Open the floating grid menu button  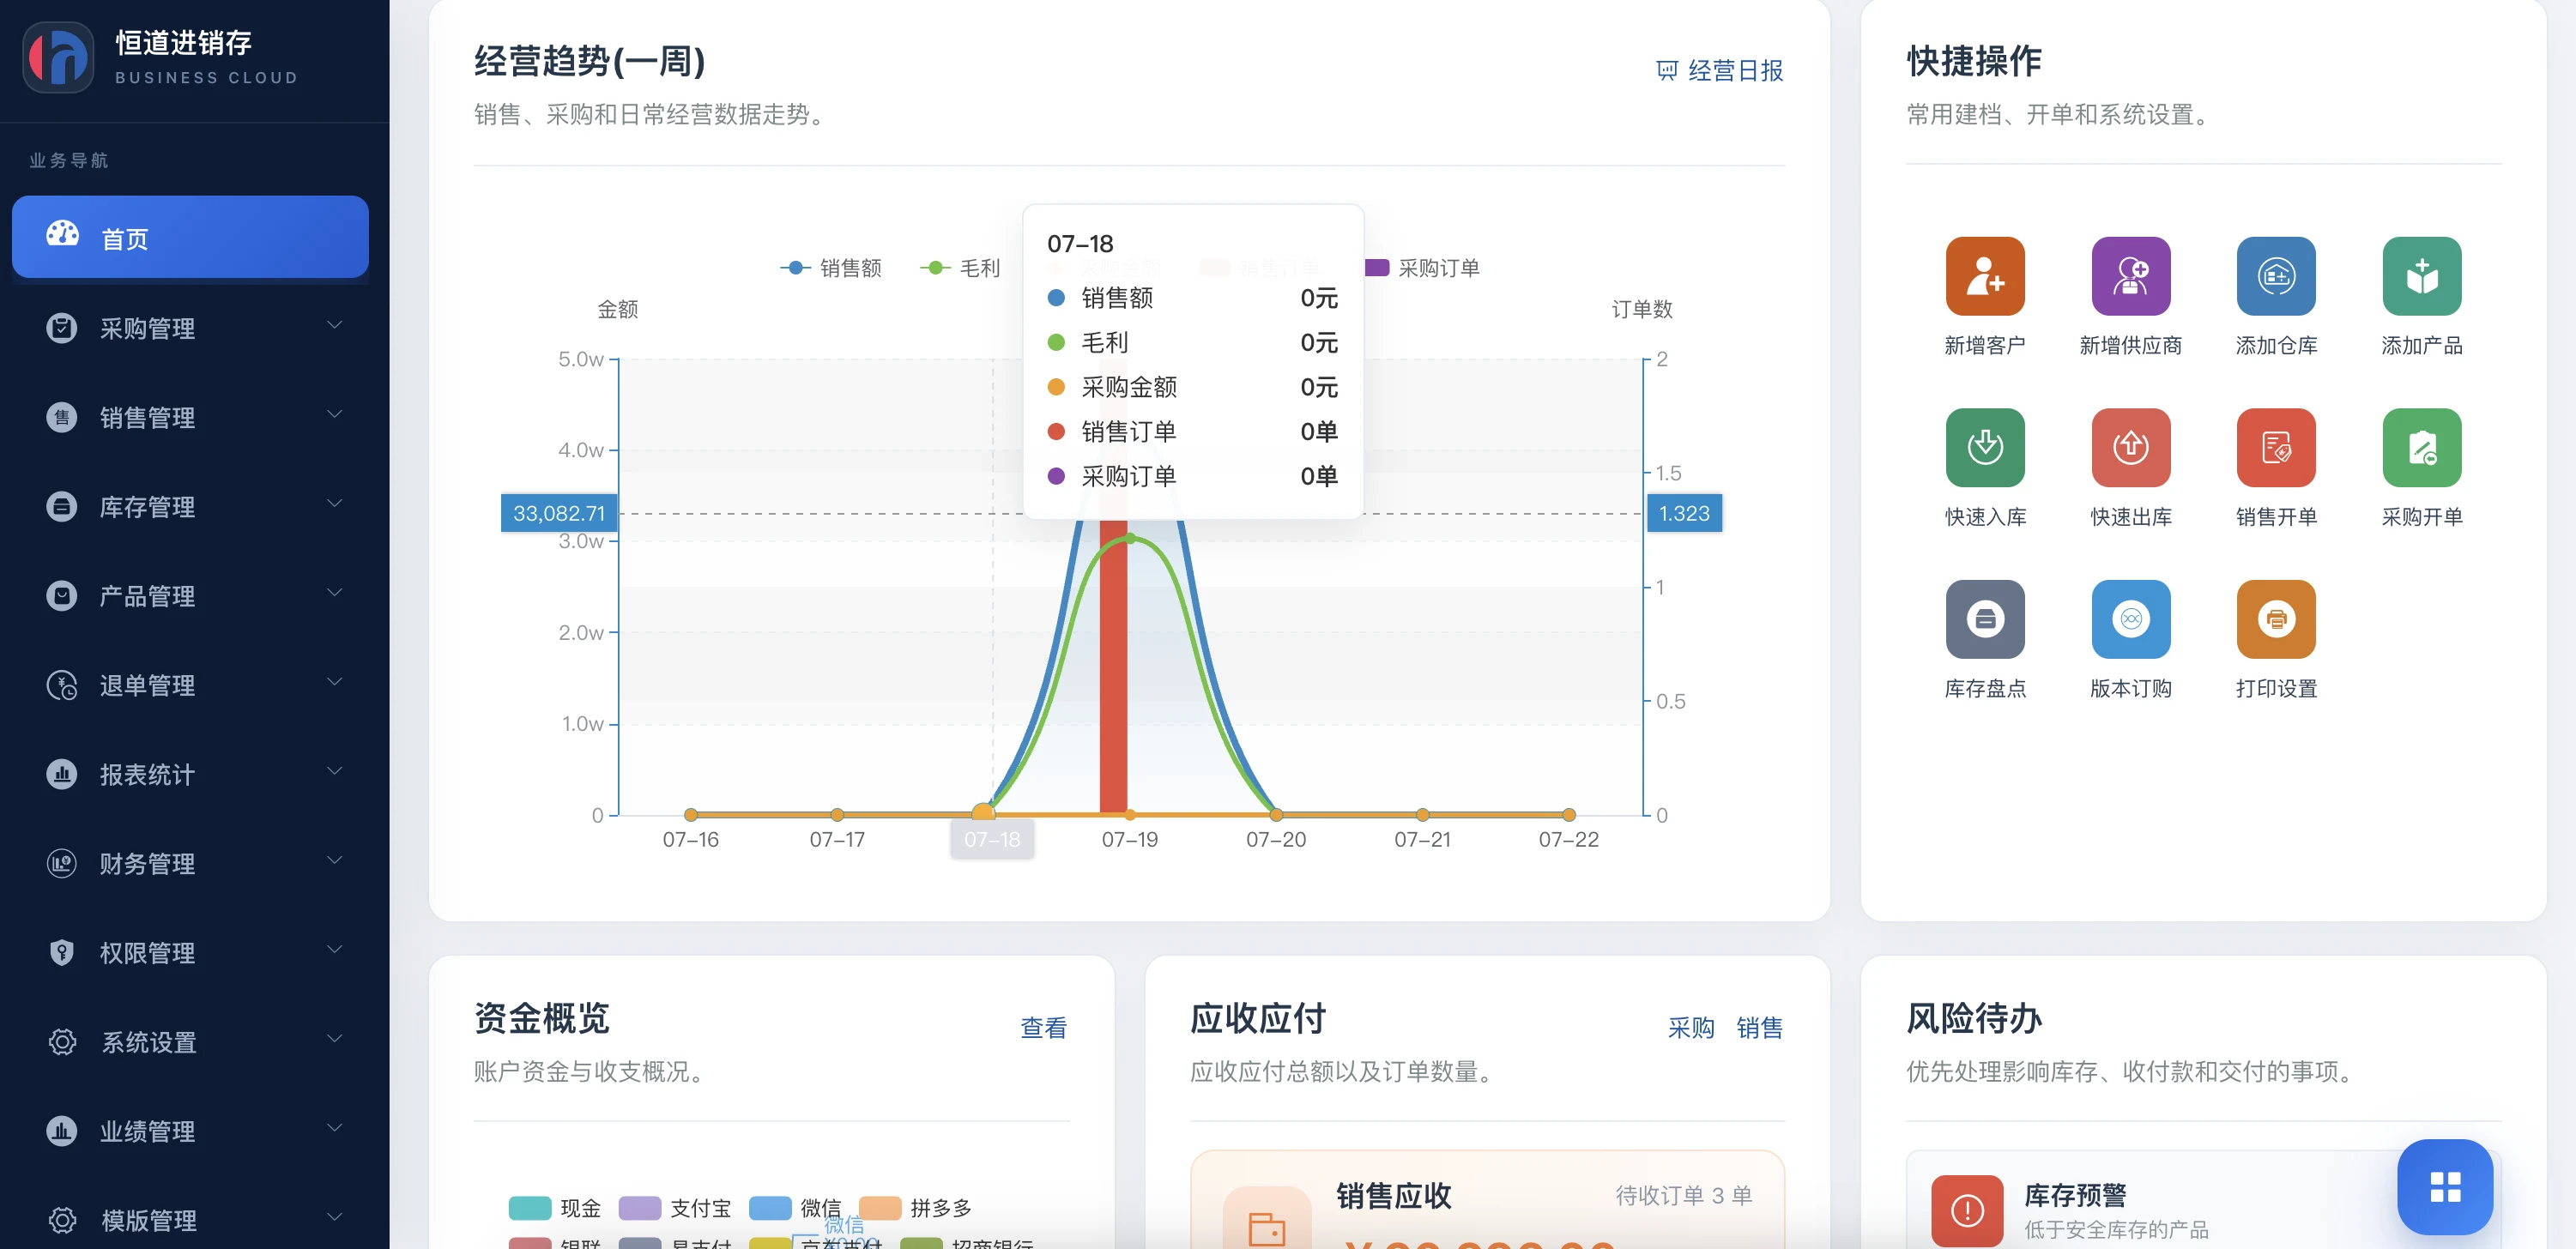(x=2444, y=1187)
